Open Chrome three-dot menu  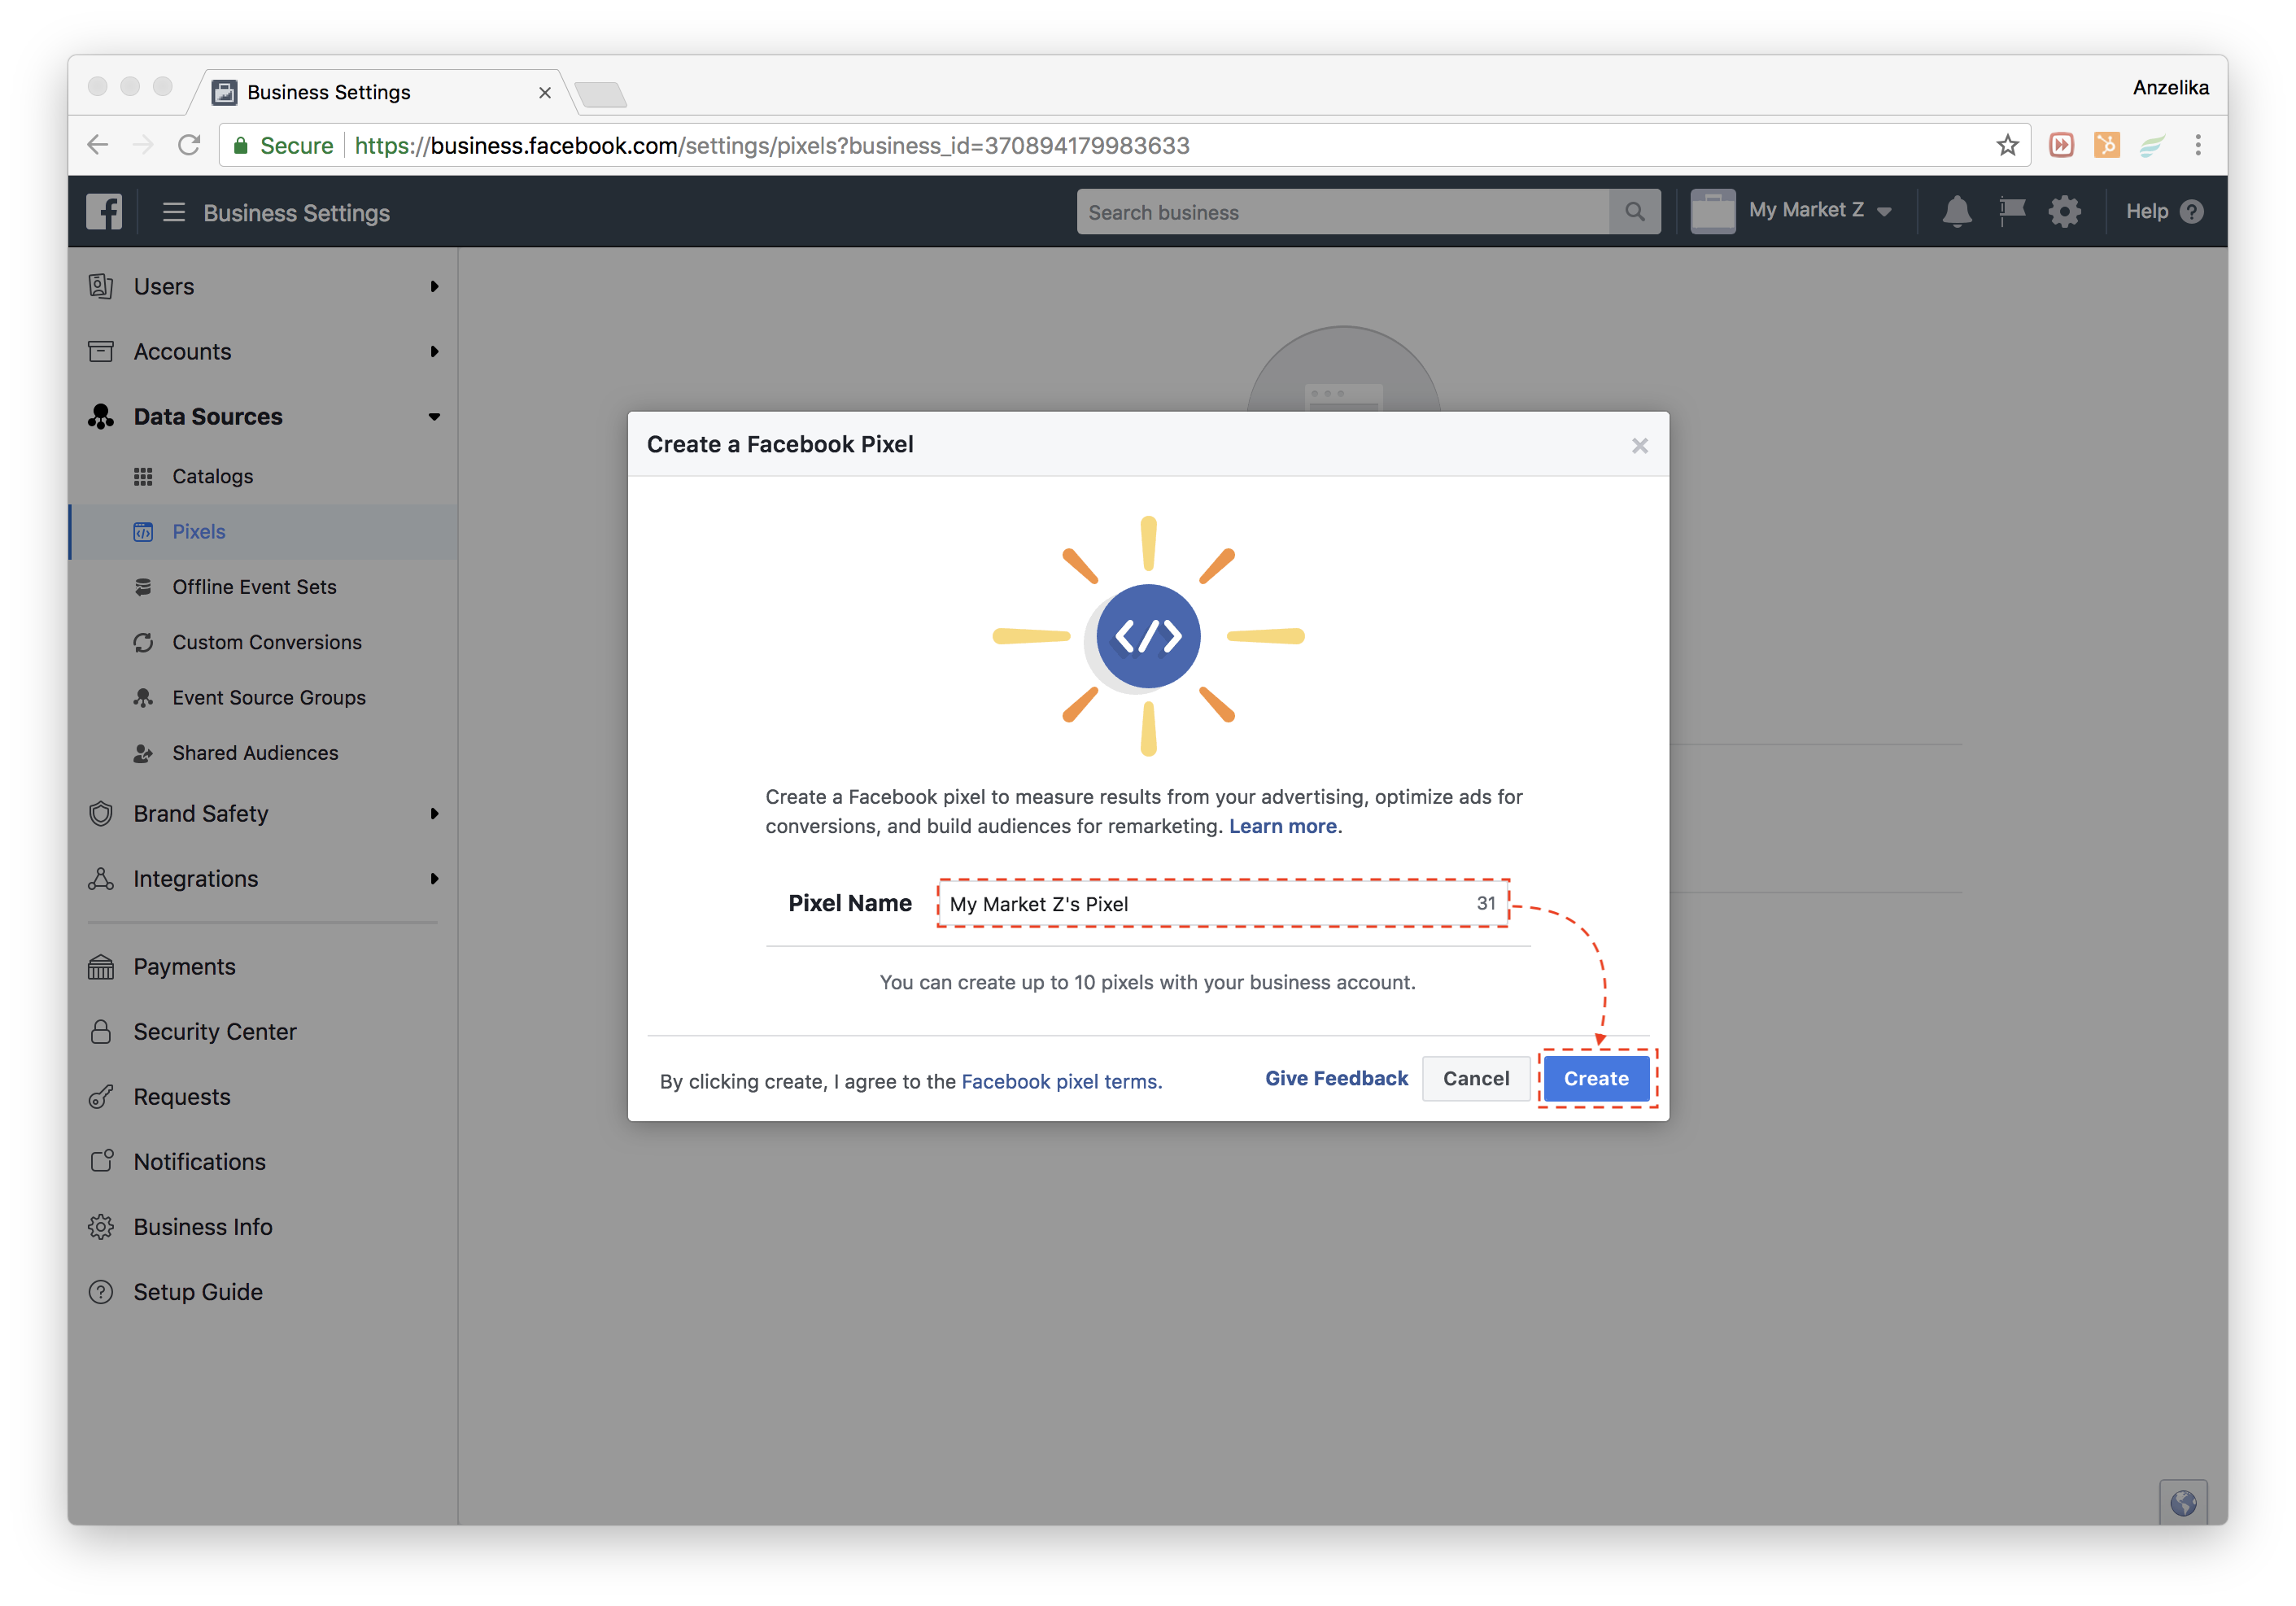[2198, 145]
